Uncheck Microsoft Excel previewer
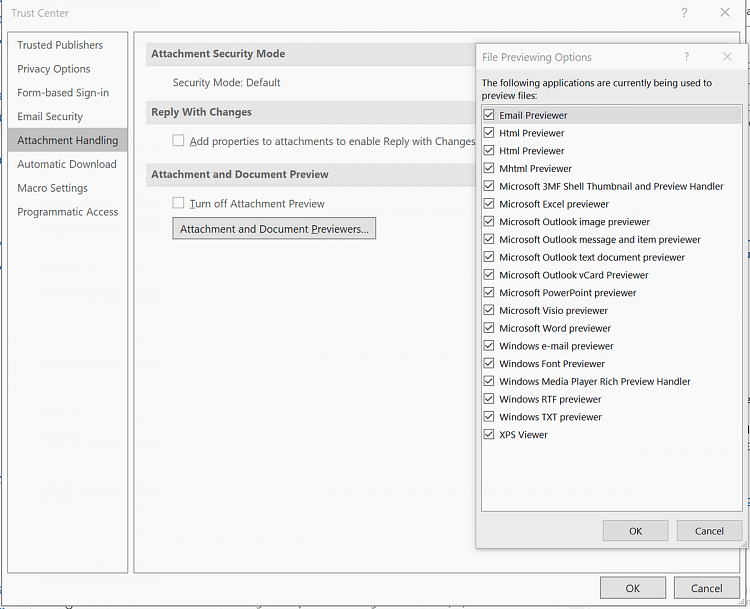The image size is (750, 609). tap(489, 203)
